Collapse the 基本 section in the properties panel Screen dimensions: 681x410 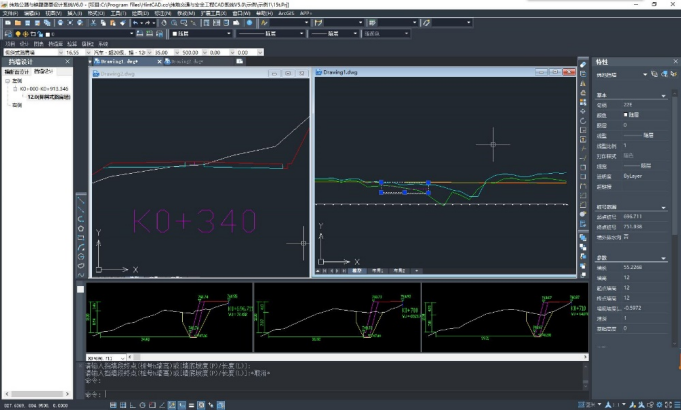click(664, 96)
